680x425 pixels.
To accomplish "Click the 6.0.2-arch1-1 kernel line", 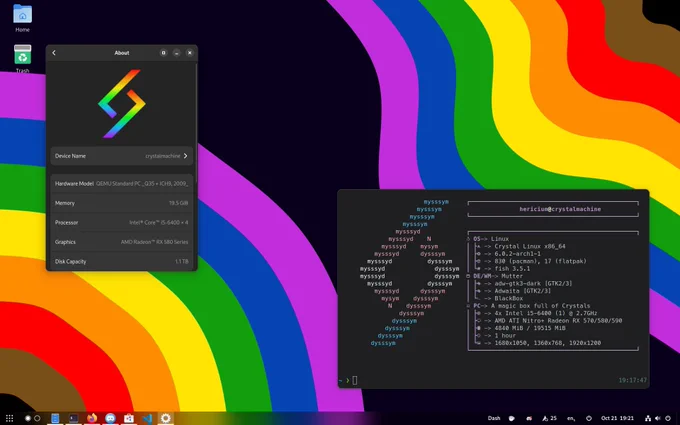I will (x=518, y=254).
